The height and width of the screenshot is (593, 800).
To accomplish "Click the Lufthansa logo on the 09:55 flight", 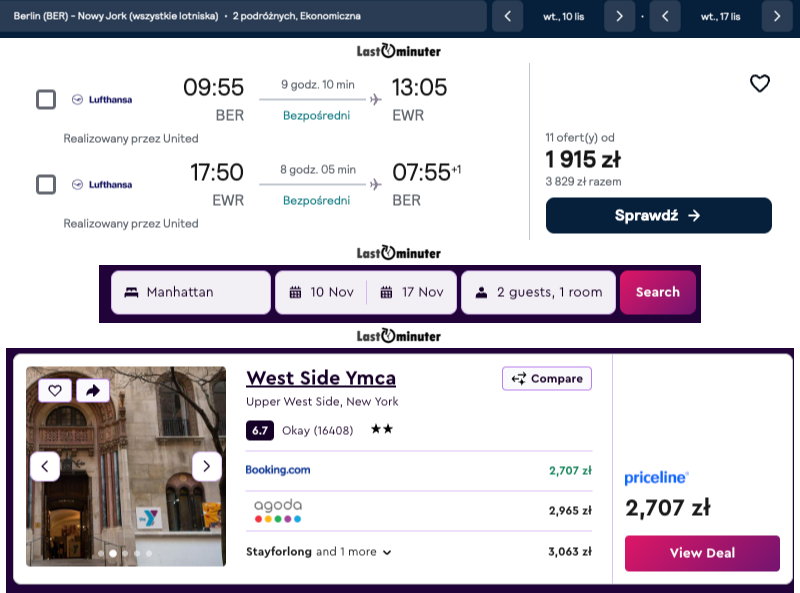I will tap(102, 100).
